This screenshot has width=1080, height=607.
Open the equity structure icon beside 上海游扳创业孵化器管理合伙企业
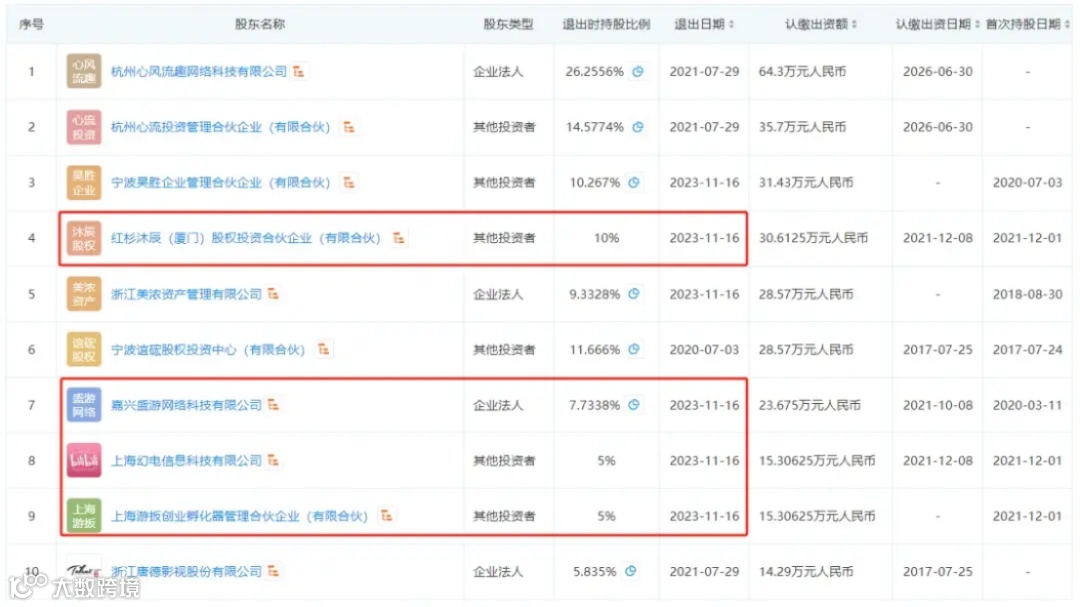click(x=386, y=516)
